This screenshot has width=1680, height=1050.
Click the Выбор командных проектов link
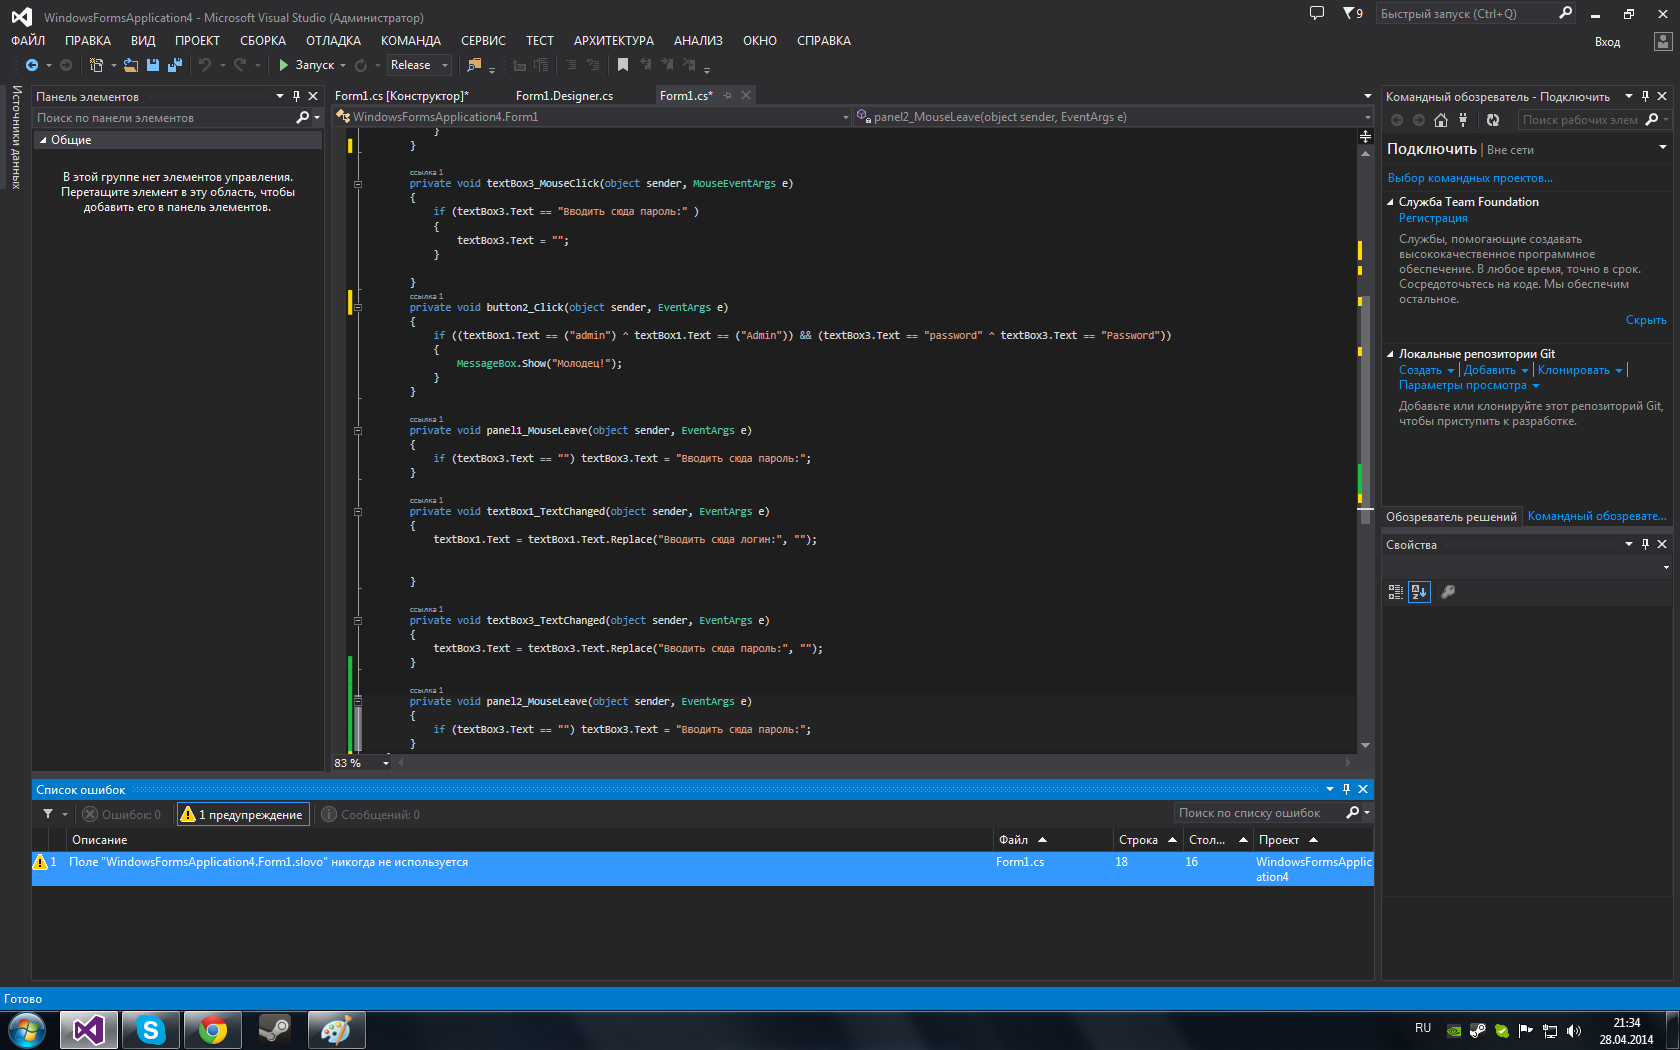point(1469,178)
